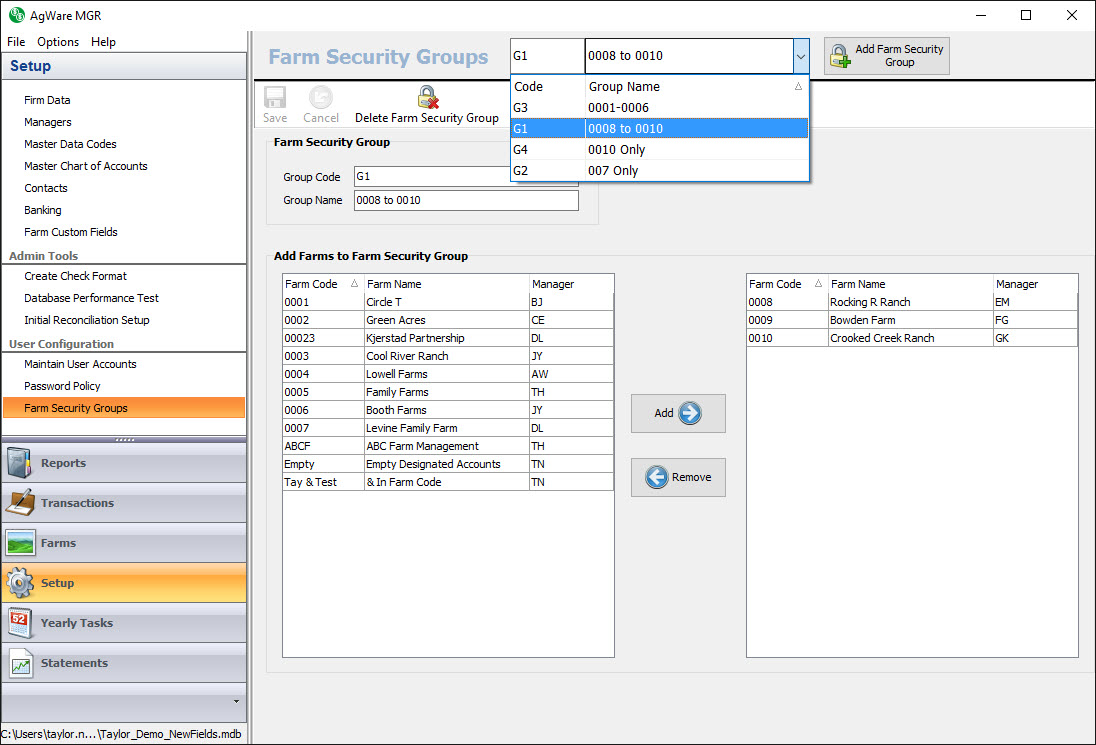Click the Cancel undo icon
Screen dimensions: 1096x745
[321, 98]
